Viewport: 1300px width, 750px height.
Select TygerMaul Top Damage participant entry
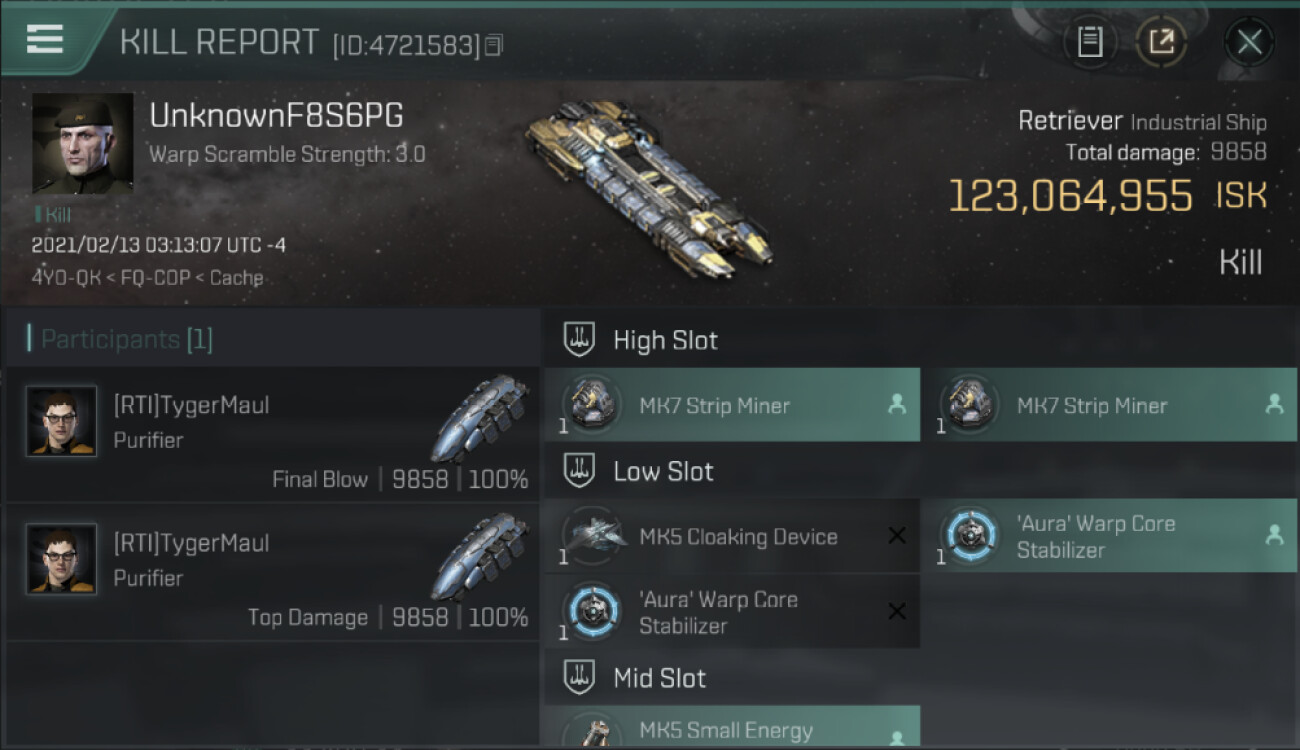tap(272, 573)
